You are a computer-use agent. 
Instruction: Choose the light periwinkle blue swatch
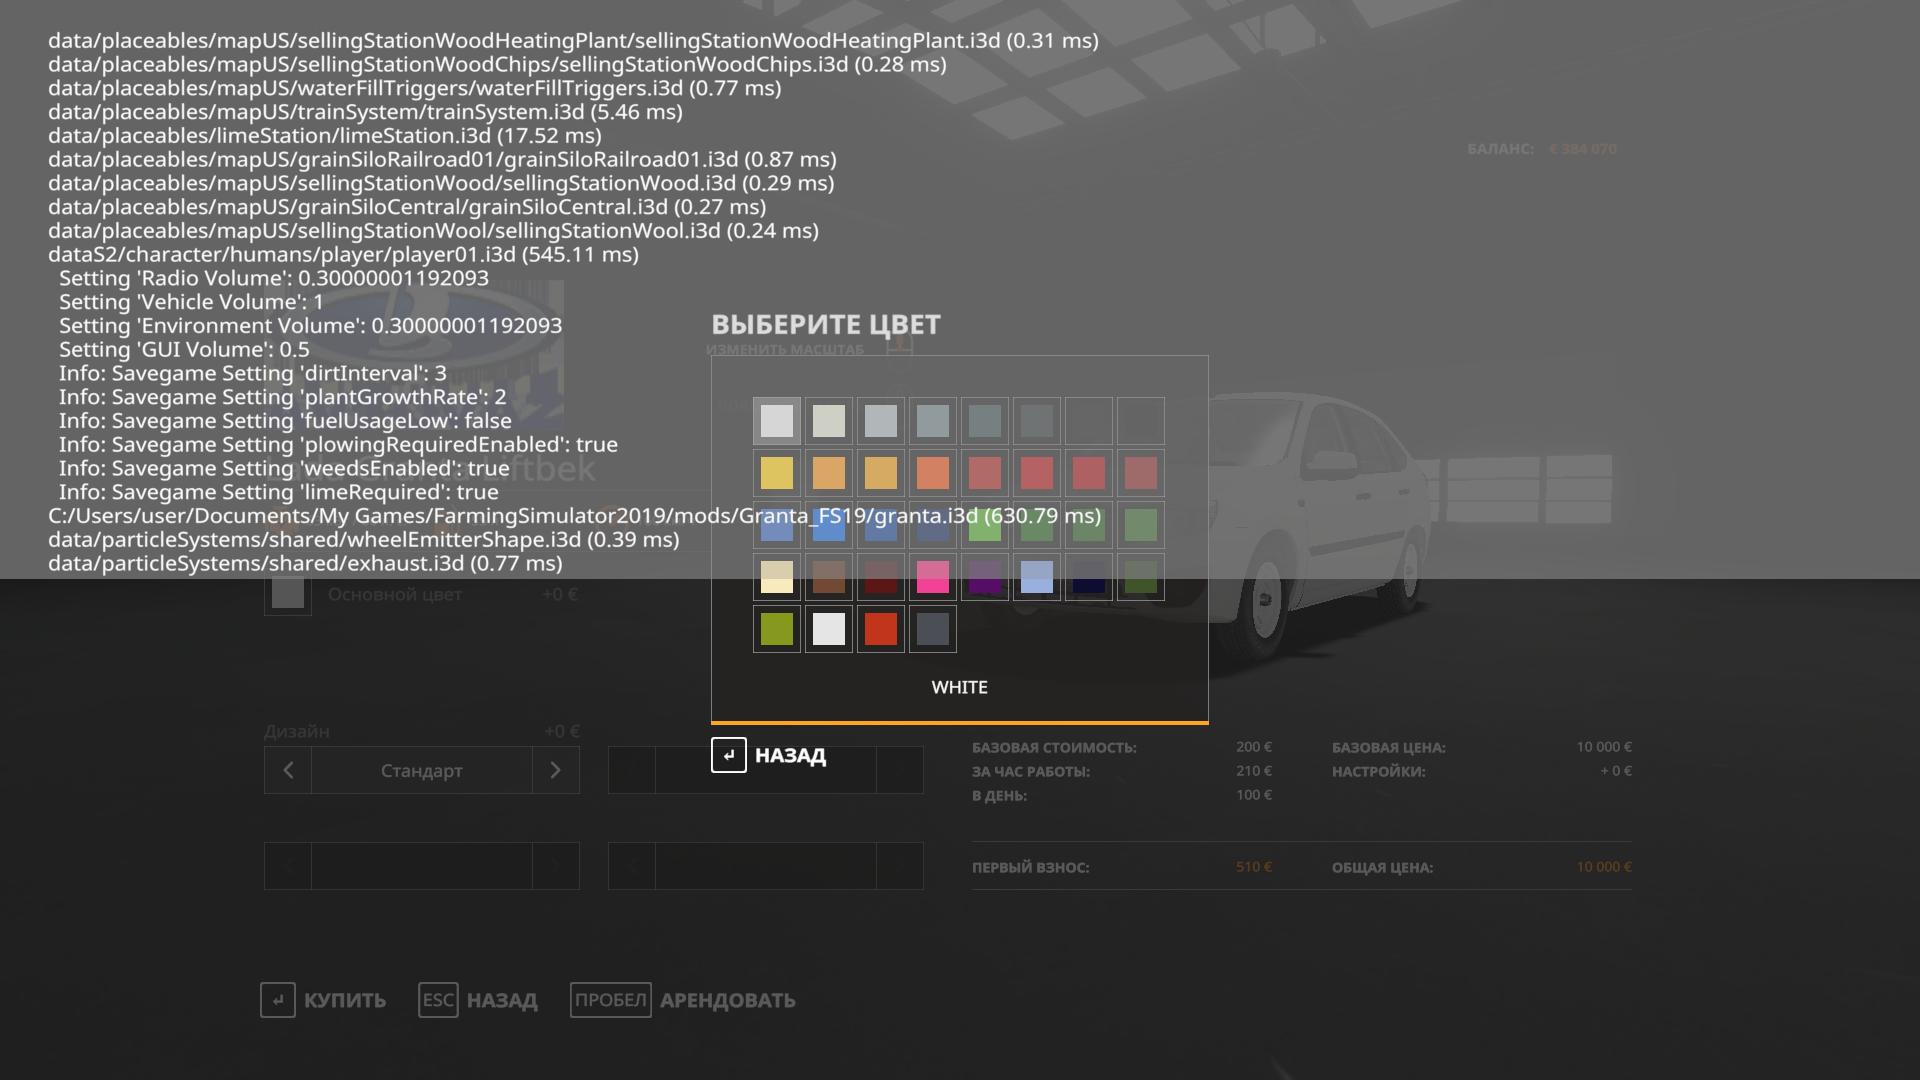point(1037,577)
